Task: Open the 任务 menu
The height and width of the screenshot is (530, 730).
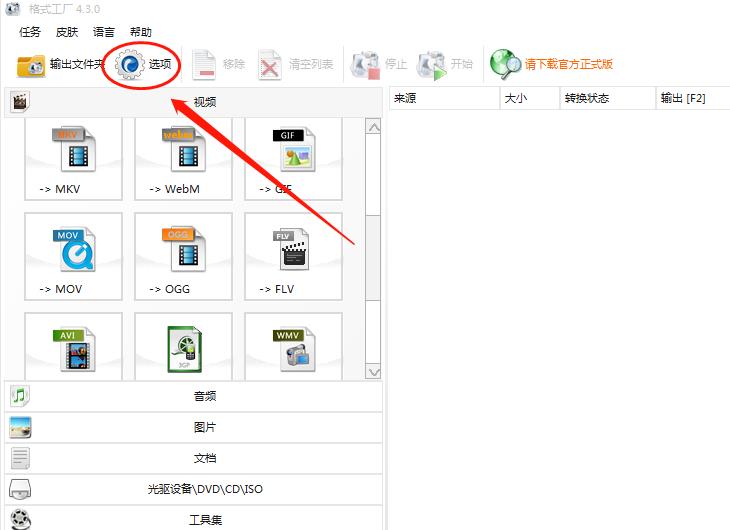Action: (30, 32)
